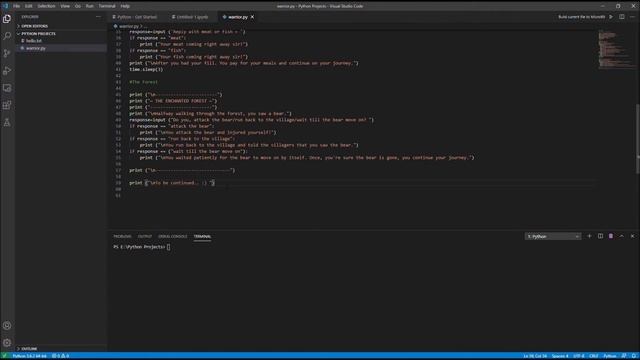The width and height of the screenshot is (640, 360).
Task: Click the 'time.sleep(1)' code line
Action: (x=146, y=69)
